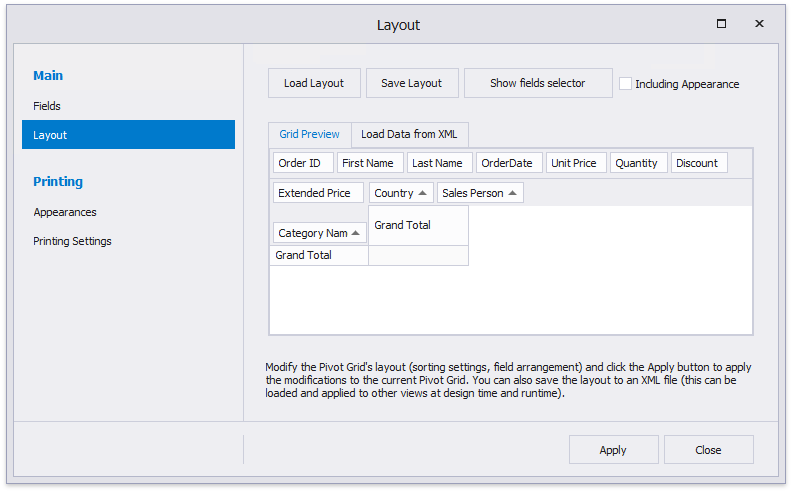Viewport: 792px width, 492px height.
Task: Select the Unit Price field header
Action: [x=574, y=163]
